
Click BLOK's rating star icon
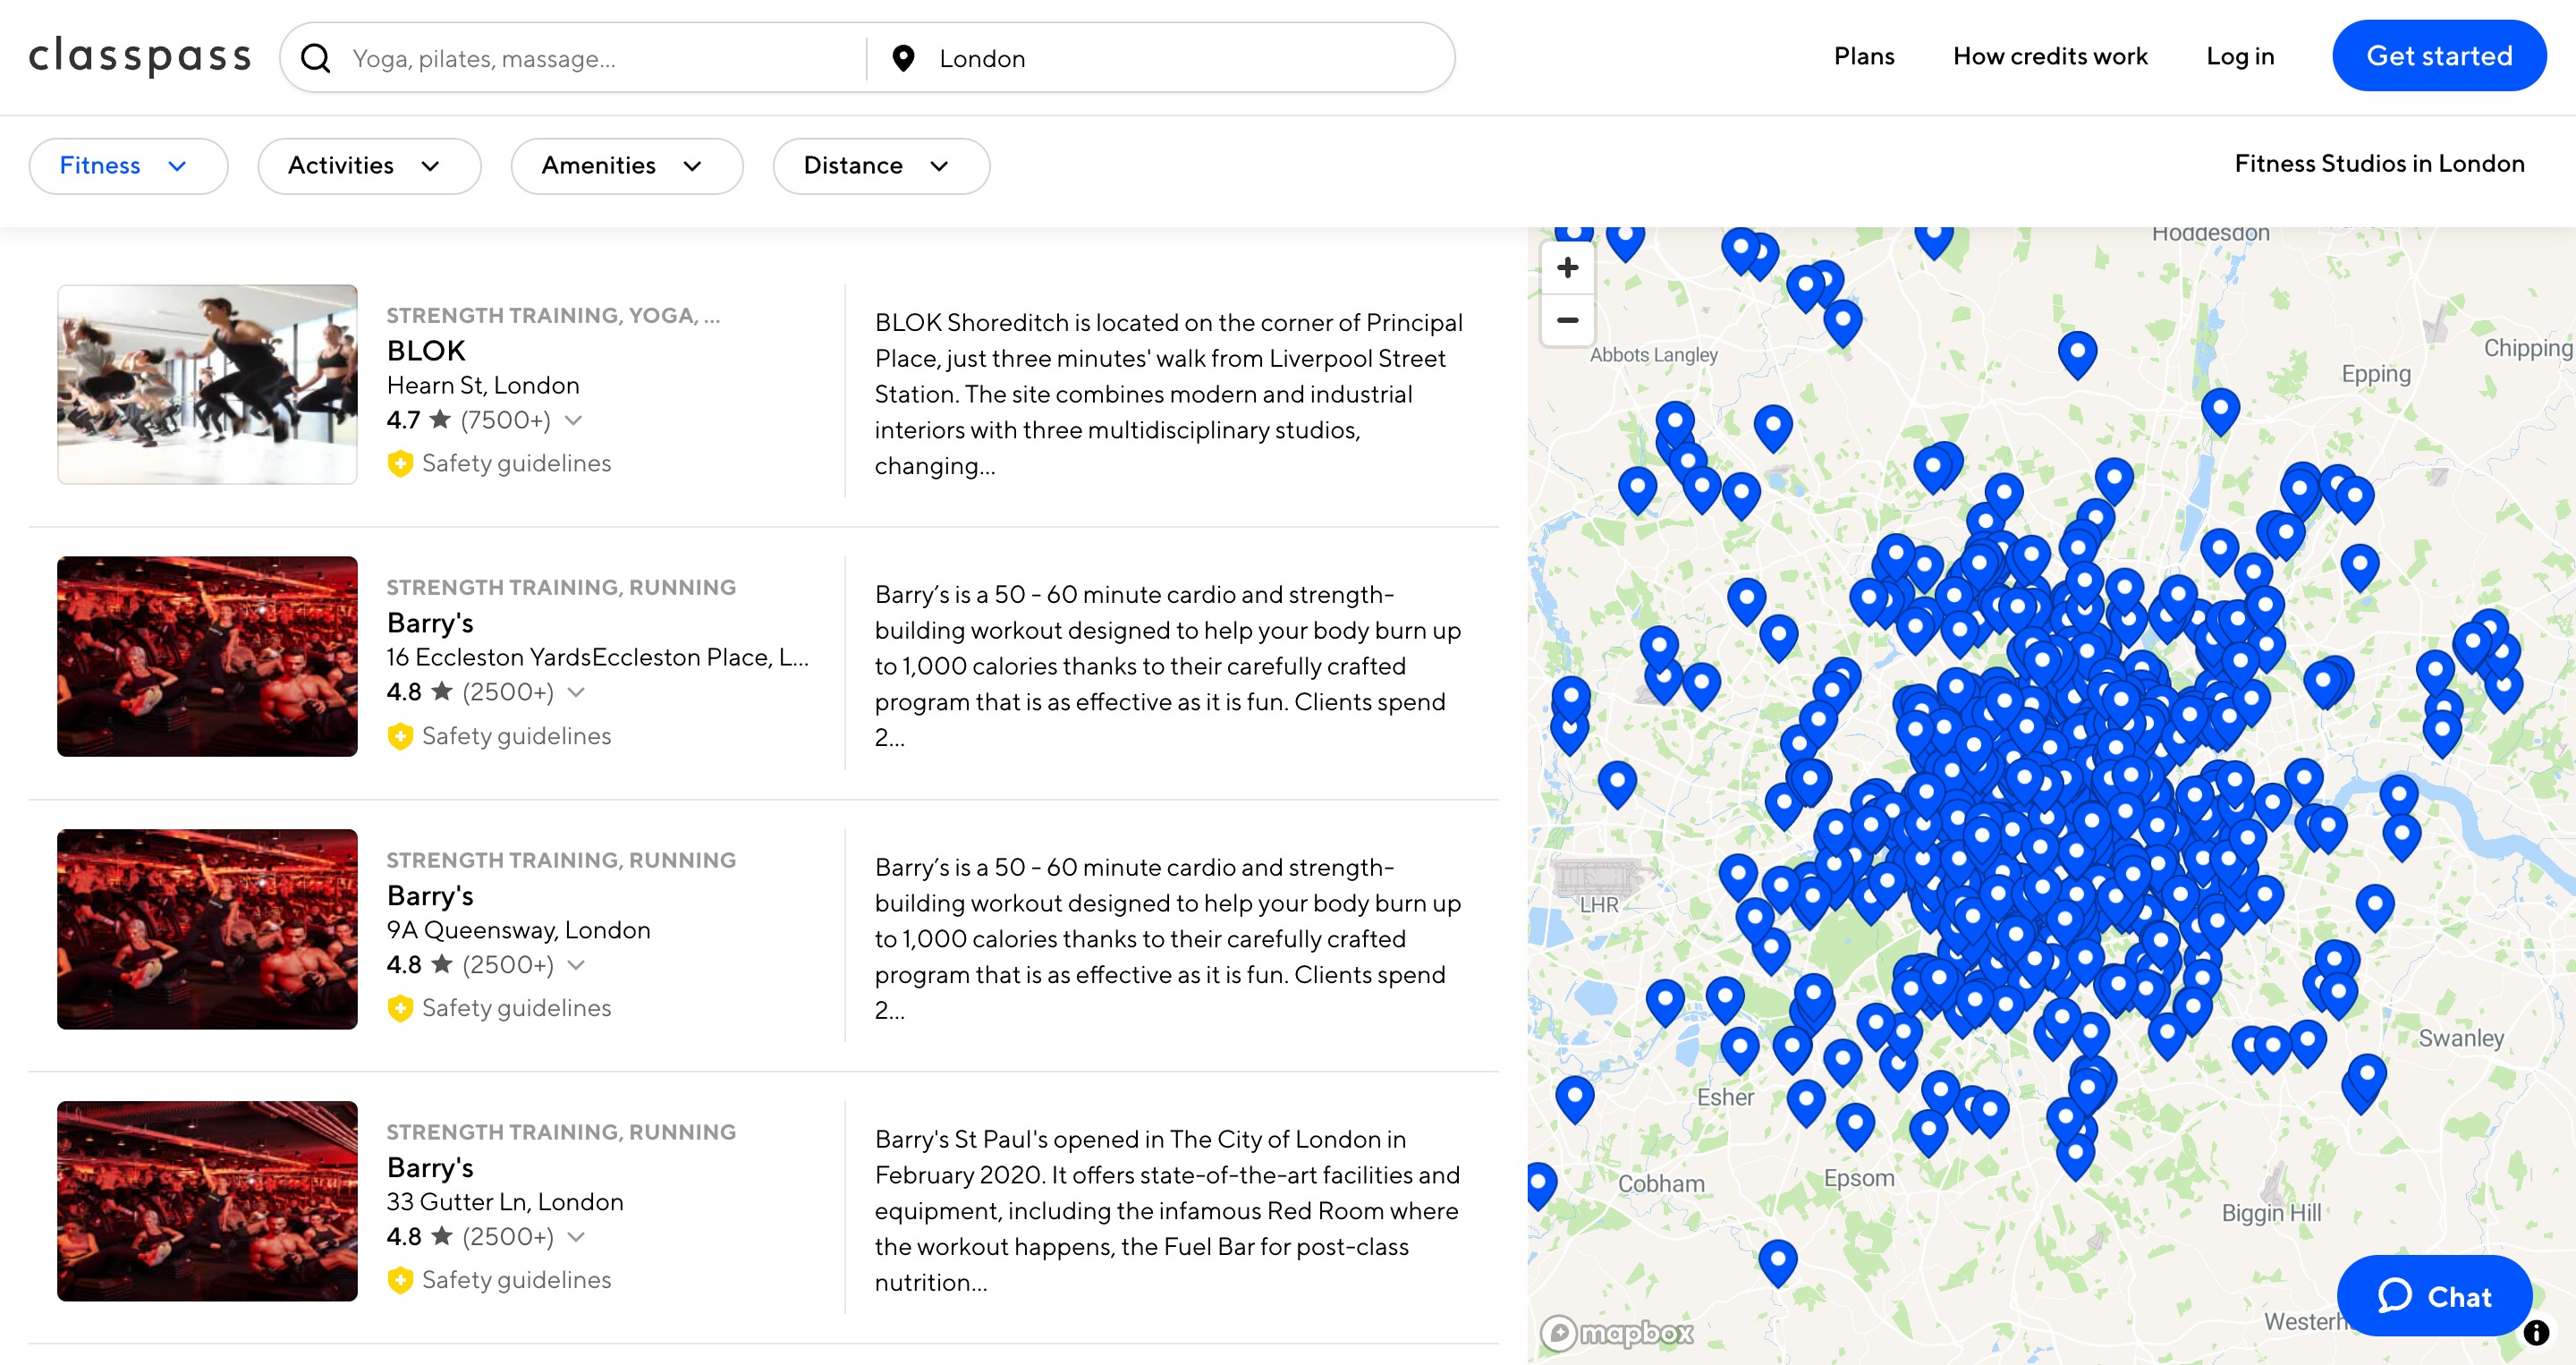click(439, 419)
